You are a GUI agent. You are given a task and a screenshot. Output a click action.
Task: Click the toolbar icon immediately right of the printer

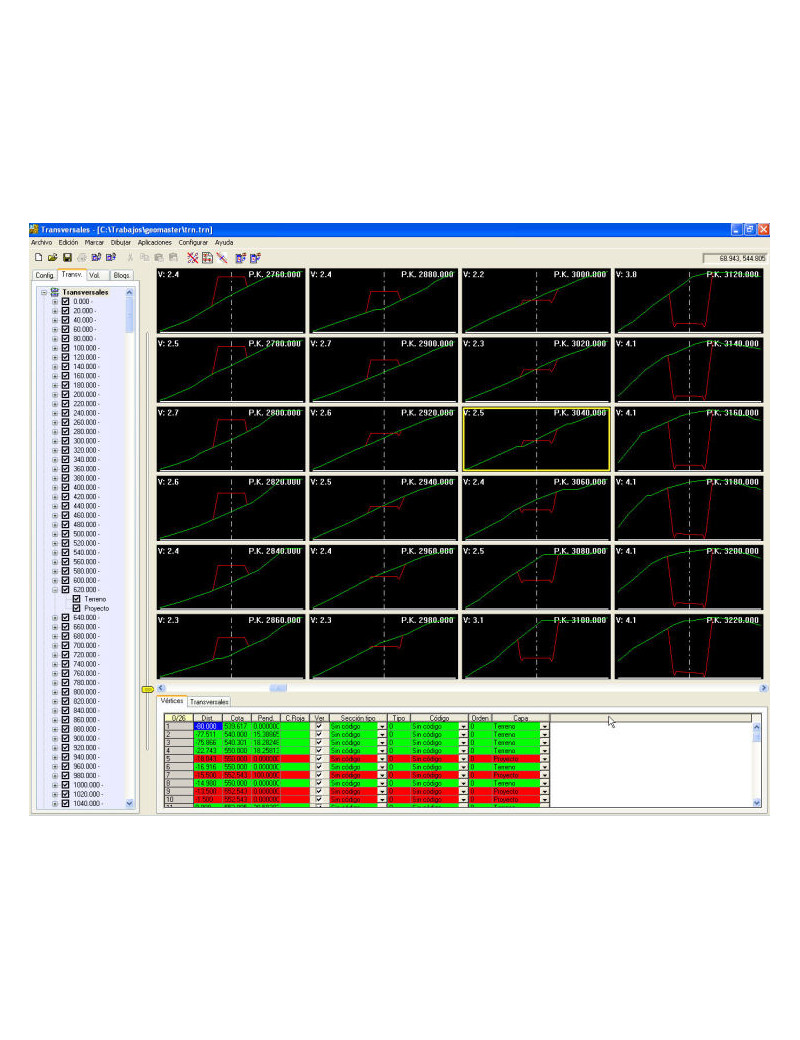coord(96,257)
